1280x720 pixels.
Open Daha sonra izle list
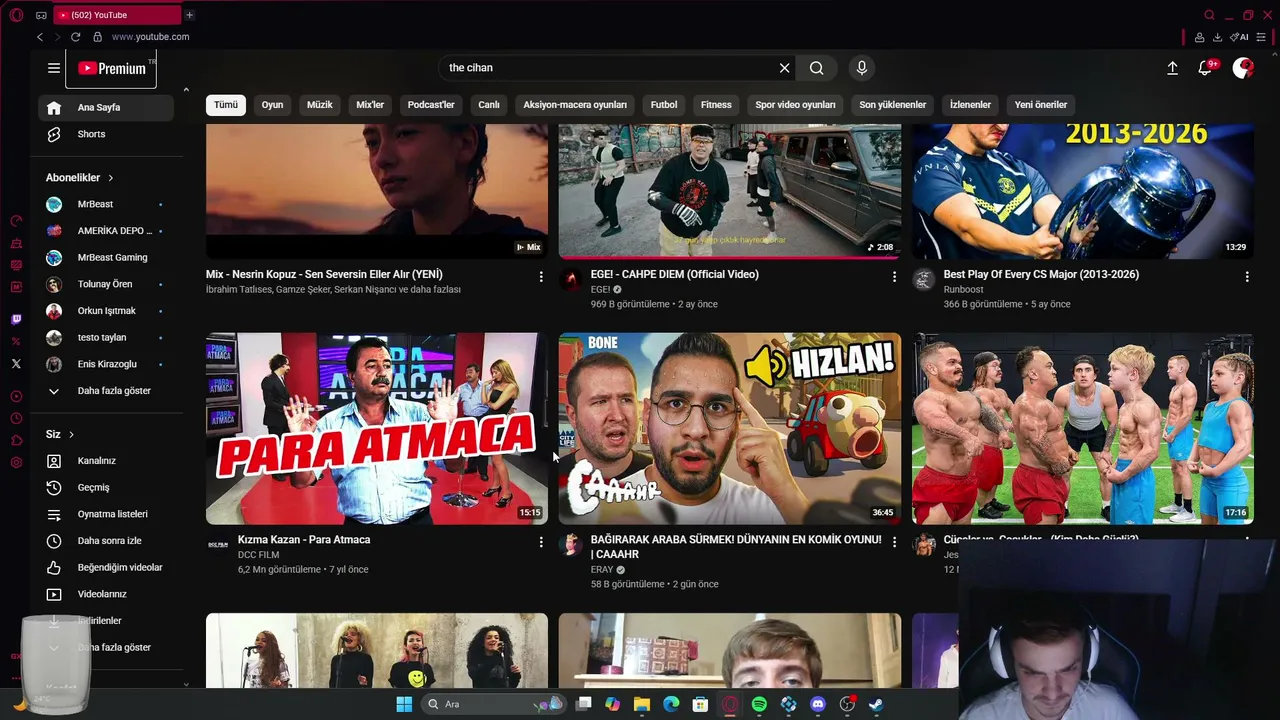(106, 541)
